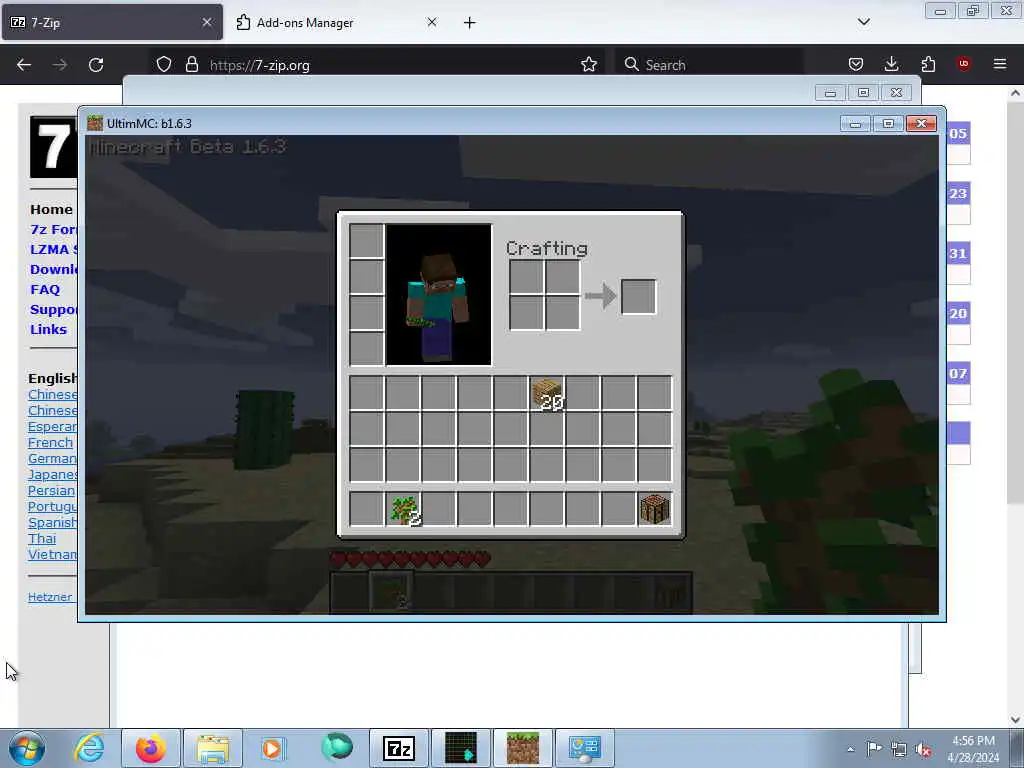Switch to the 7-Zip tab
Image resolution: width=1024 pixels, height=768 pixels.
pos(112,22)
